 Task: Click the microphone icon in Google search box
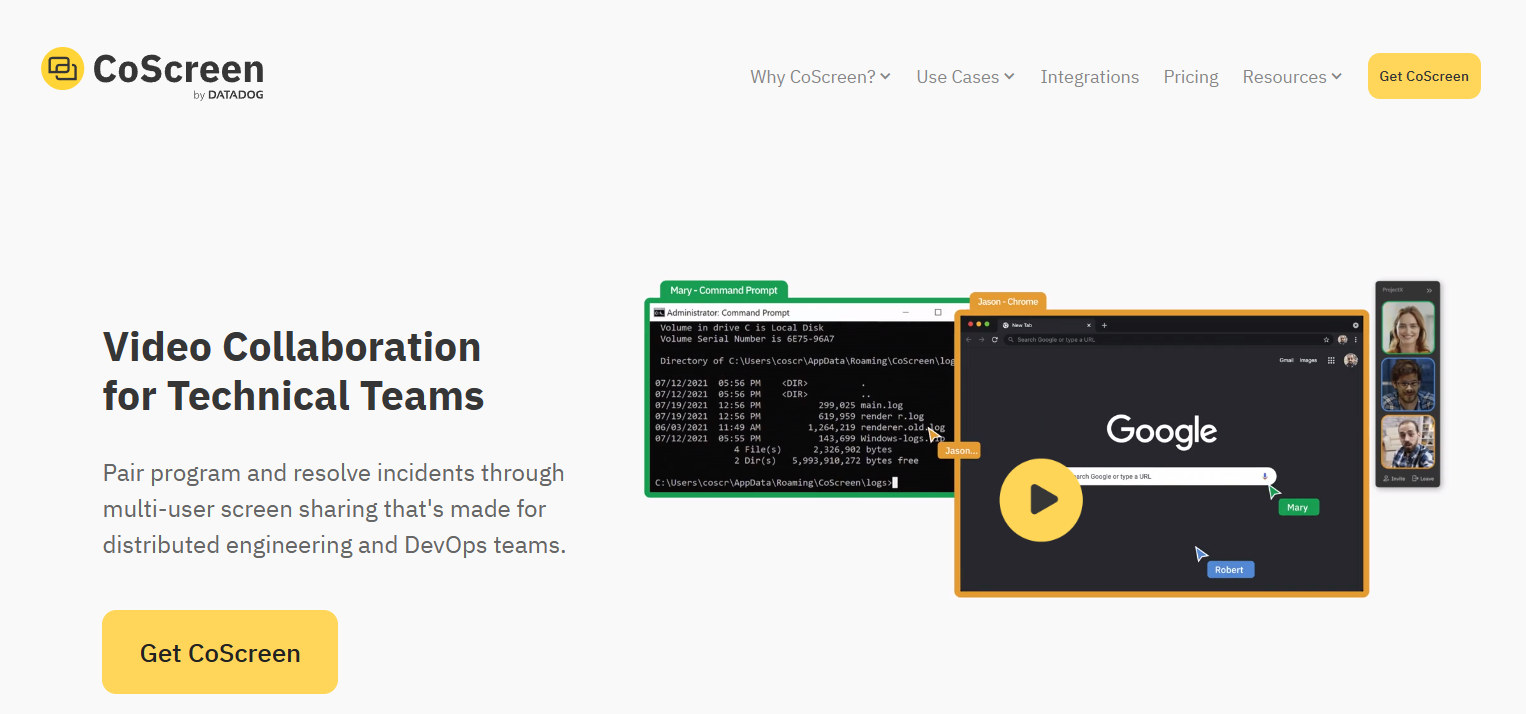1265,476
